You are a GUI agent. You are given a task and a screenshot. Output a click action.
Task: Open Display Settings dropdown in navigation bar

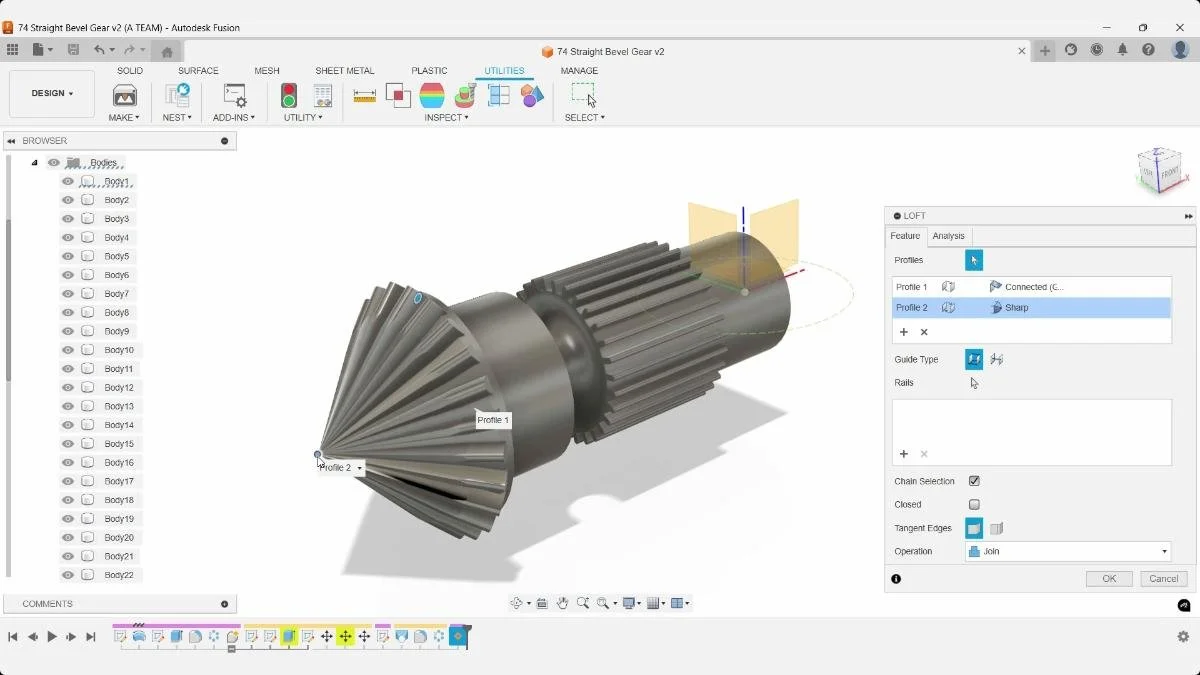pos(633,603)
